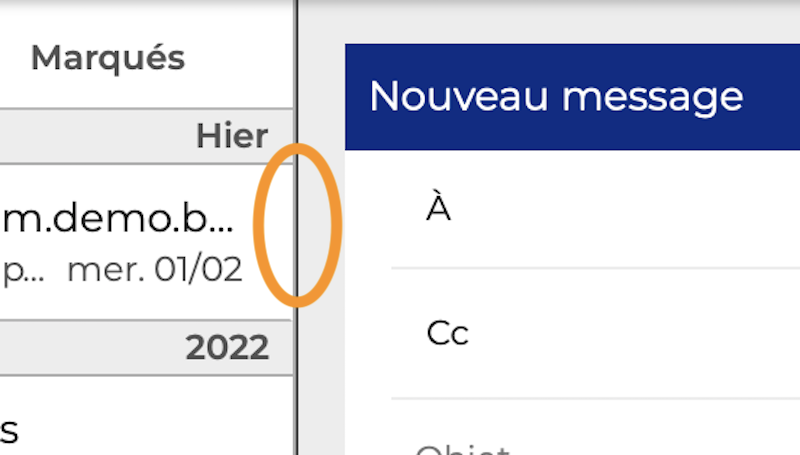Click the Objet subject field

pos(600,445)
